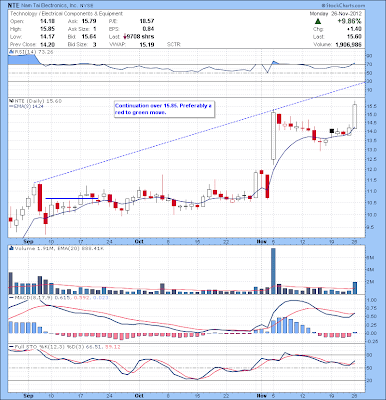Click the NTE ticker symbol in header

(14, 6)
